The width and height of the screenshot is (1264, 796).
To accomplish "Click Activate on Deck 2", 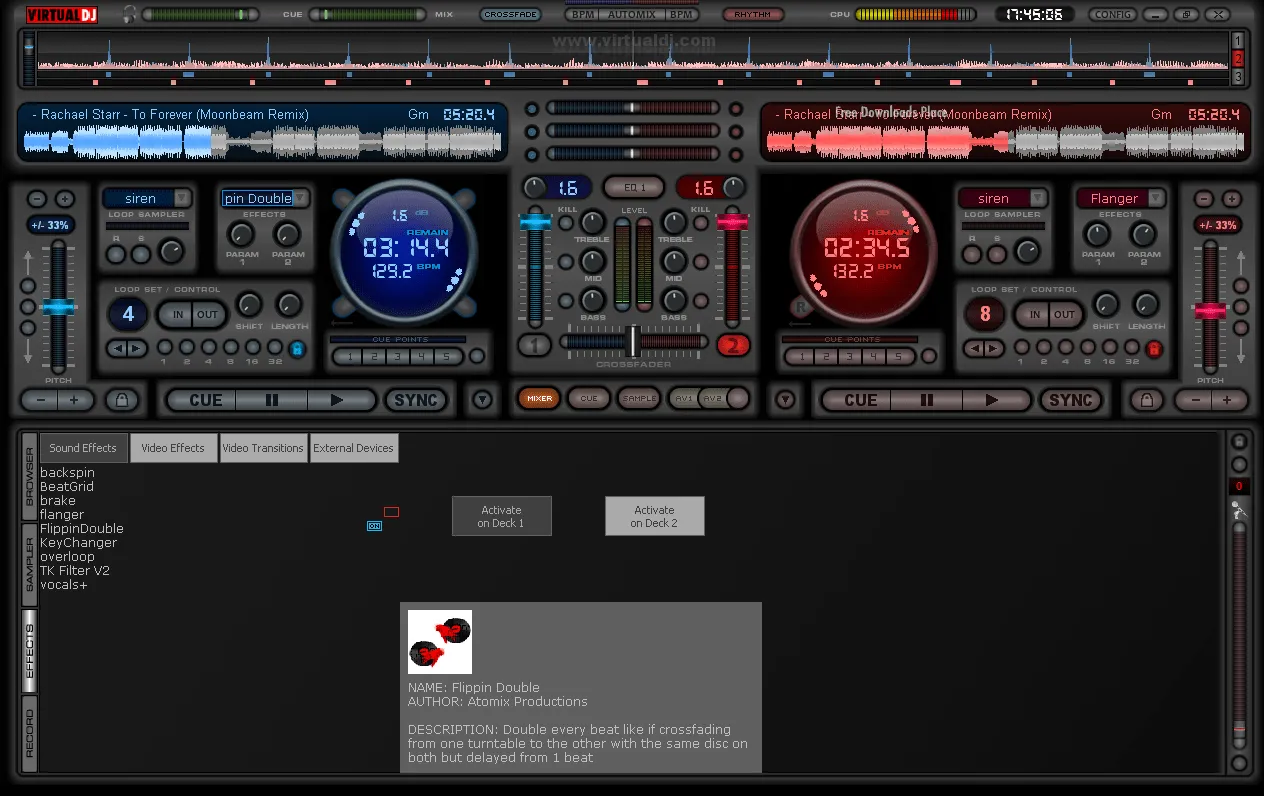I will click(655, 515).
